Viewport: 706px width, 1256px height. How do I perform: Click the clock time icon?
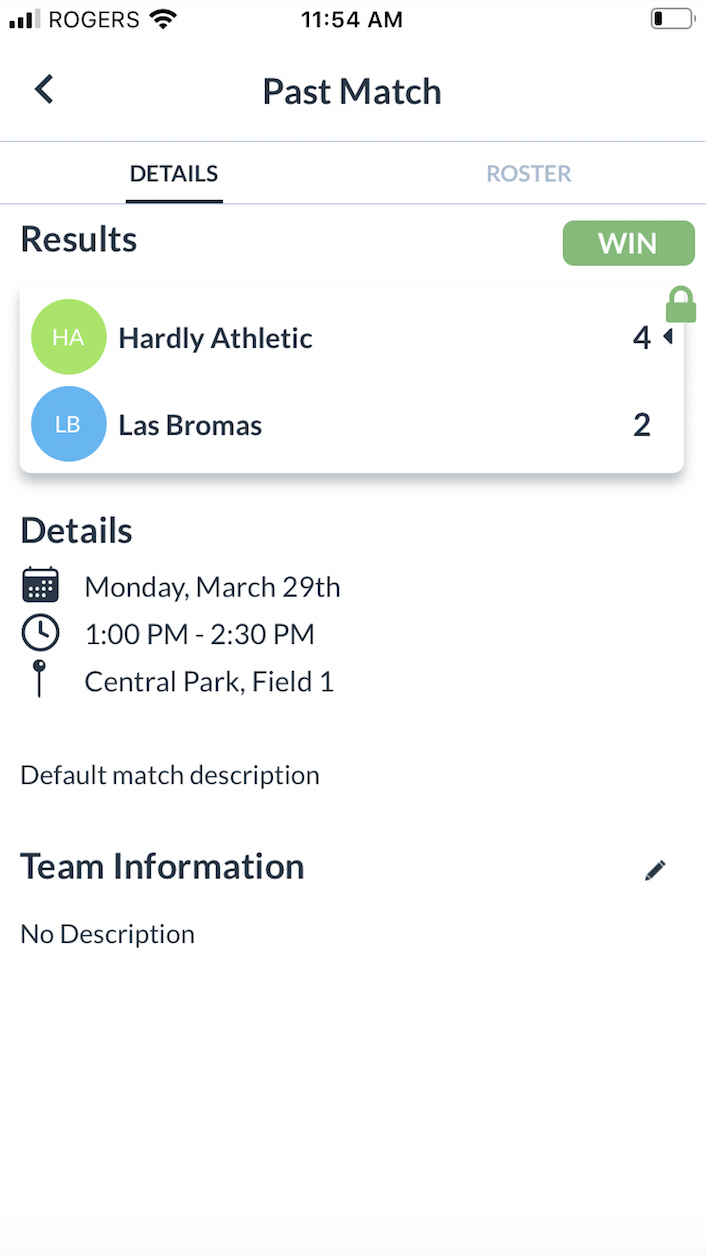(40, 633)
